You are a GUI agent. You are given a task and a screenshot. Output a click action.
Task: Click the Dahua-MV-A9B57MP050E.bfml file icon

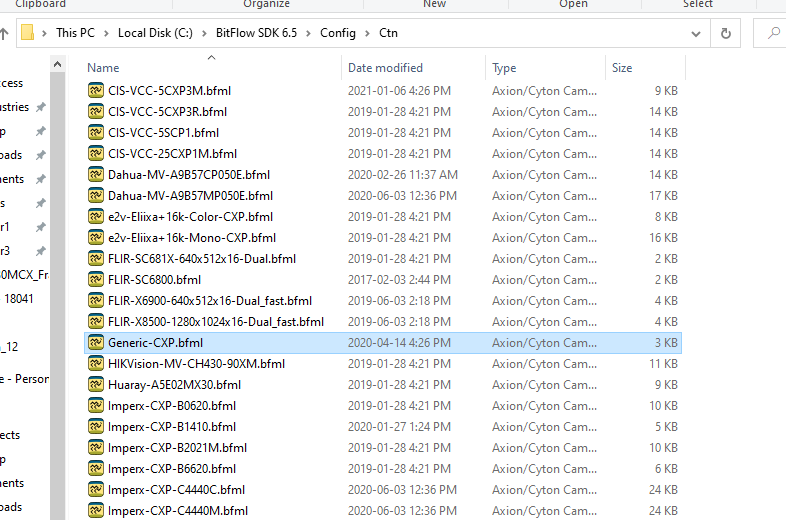96,196
